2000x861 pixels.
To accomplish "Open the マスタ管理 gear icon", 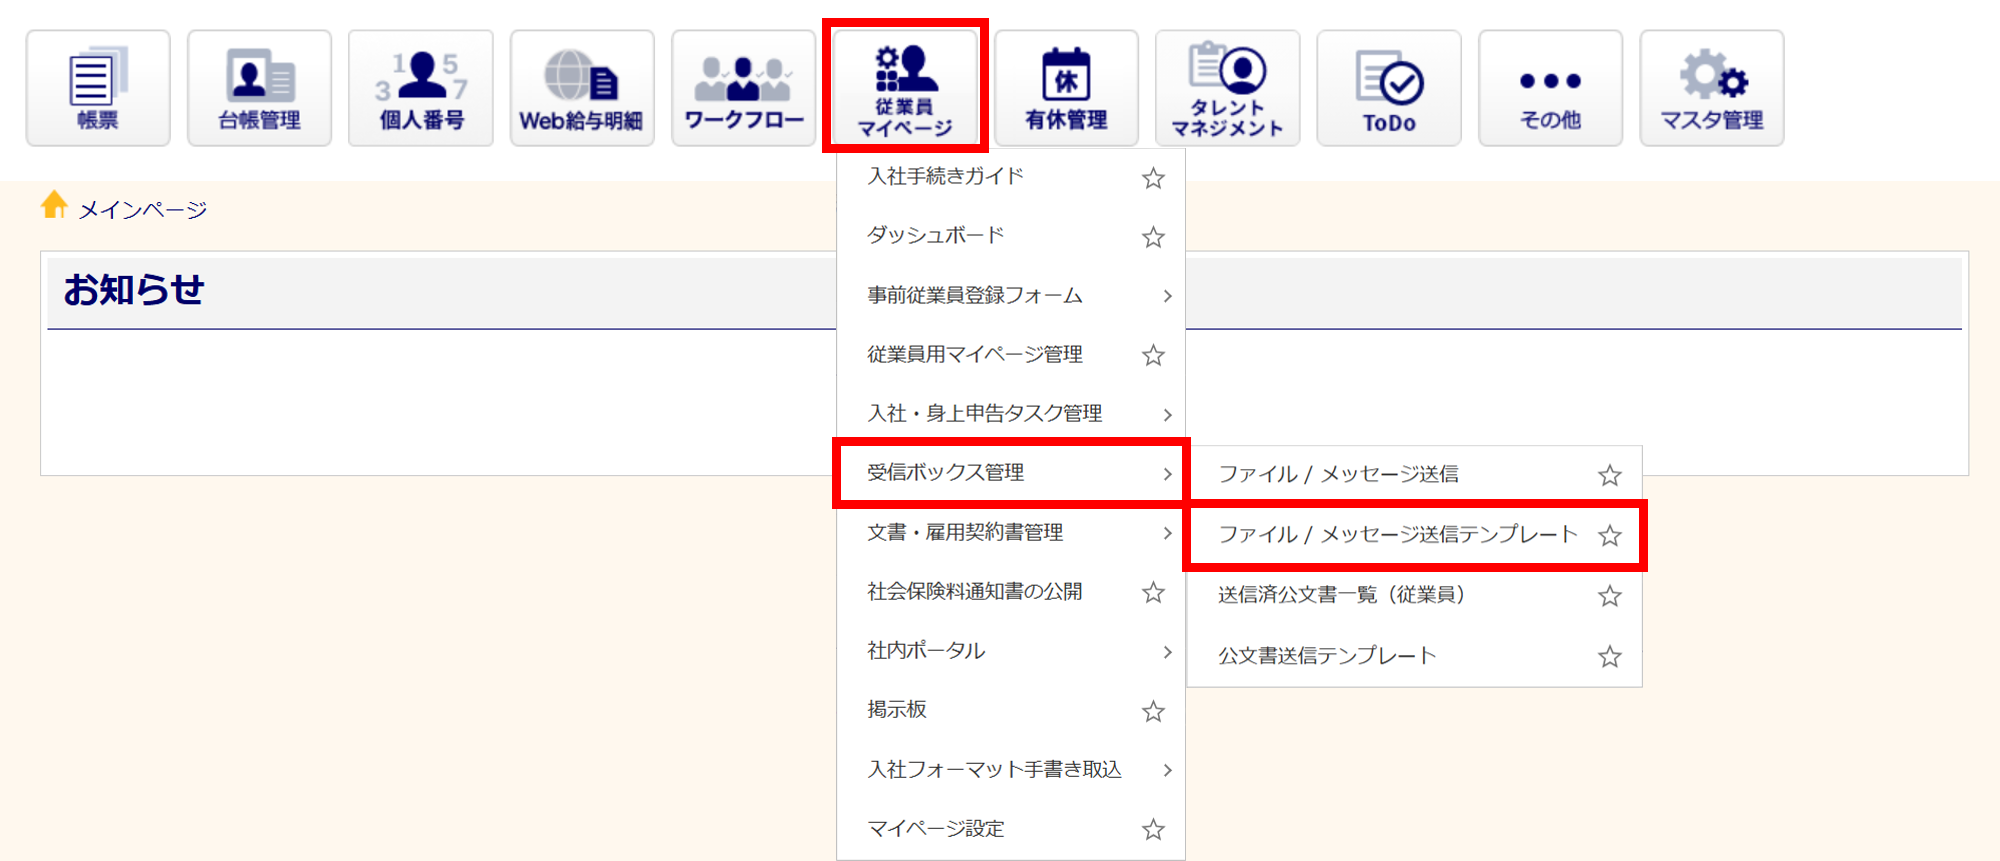I will (x=1711, y=88).
